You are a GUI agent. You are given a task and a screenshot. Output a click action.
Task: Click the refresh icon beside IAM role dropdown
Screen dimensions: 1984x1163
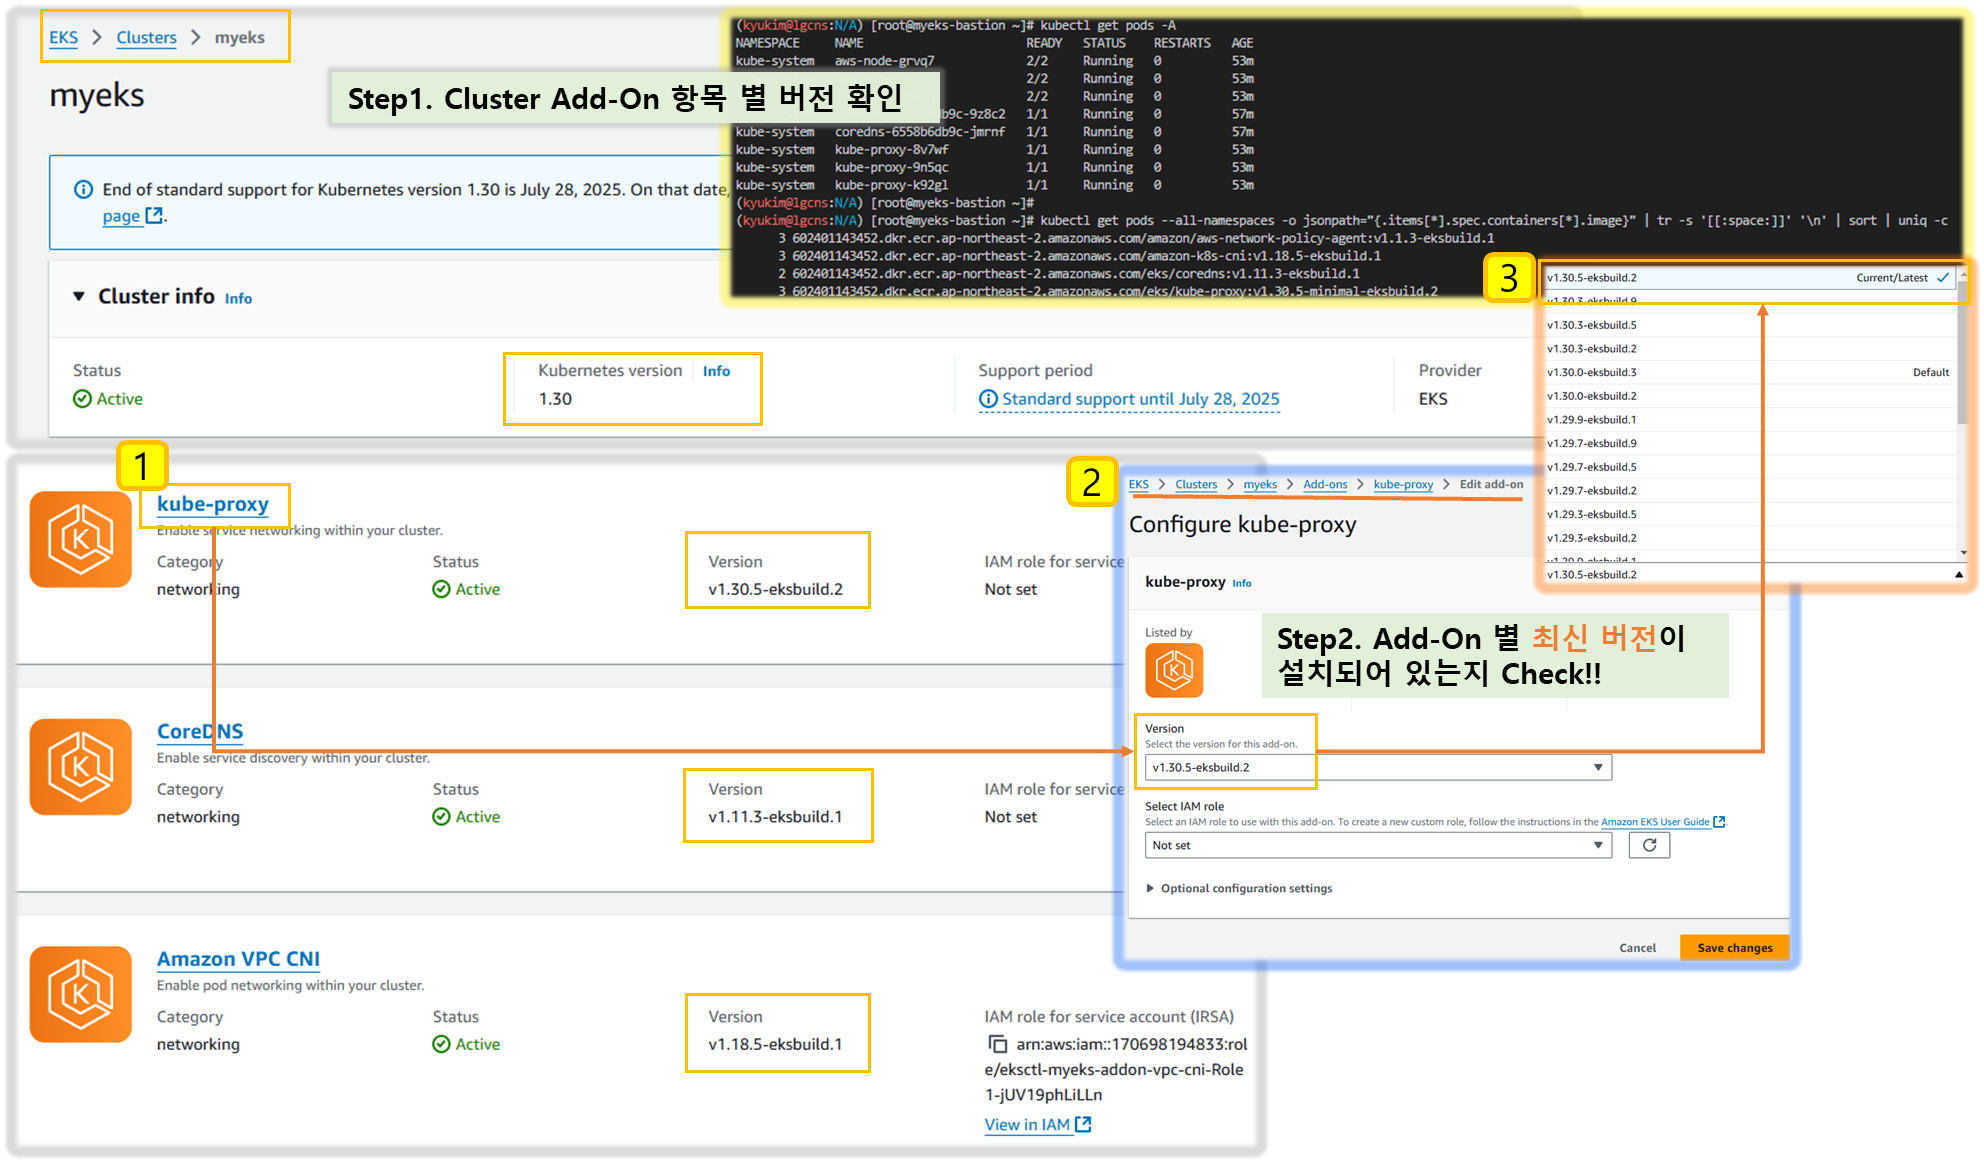(1649, 845)
